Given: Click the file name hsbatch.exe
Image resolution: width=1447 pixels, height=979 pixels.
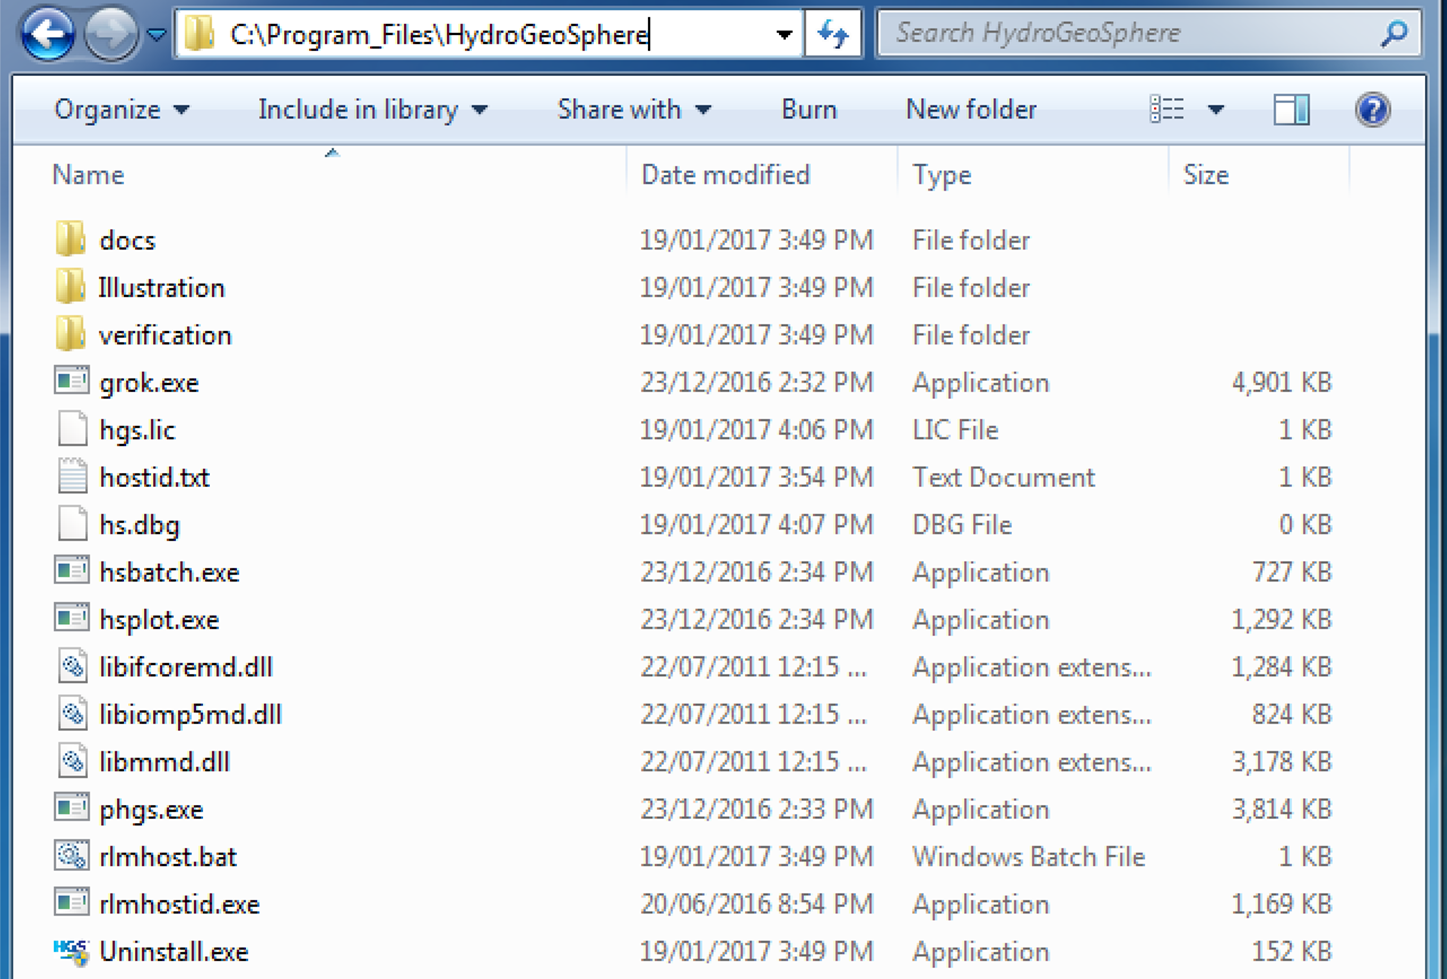Looking at the screenshot, I should point(169,572).
